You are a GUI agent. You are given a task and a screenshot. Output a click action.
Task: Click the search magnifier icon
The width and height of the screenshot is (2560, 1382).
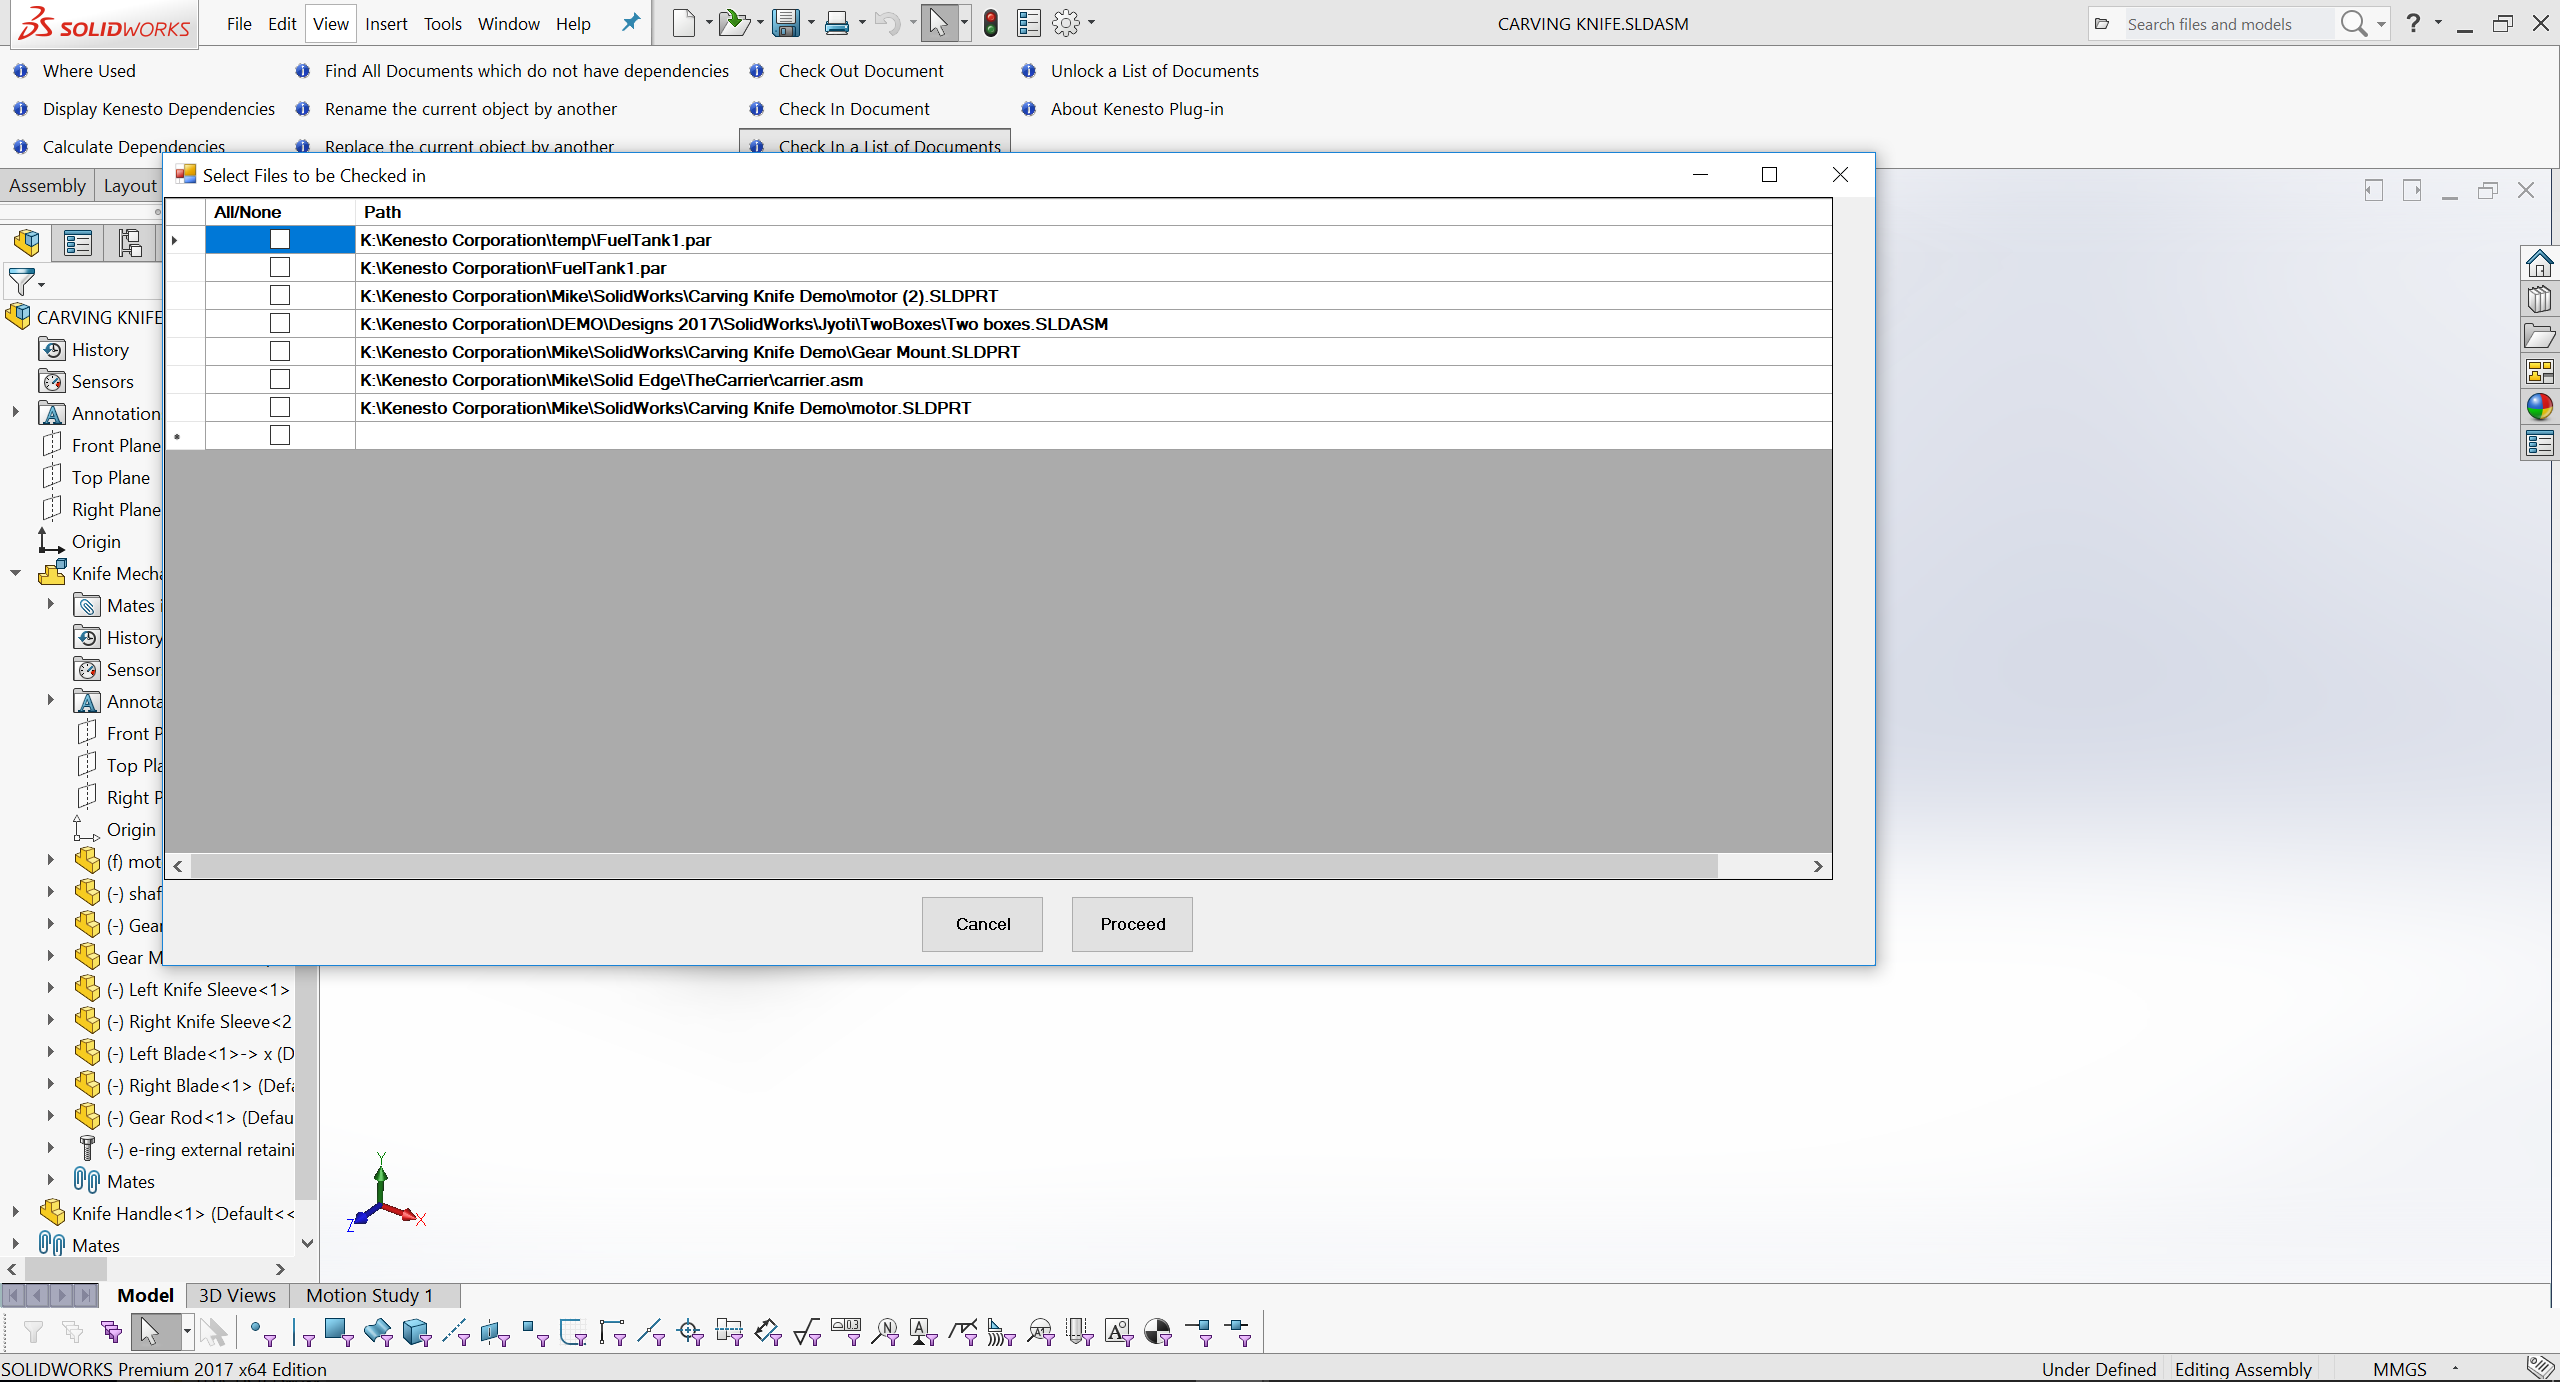pos(2354,23)
